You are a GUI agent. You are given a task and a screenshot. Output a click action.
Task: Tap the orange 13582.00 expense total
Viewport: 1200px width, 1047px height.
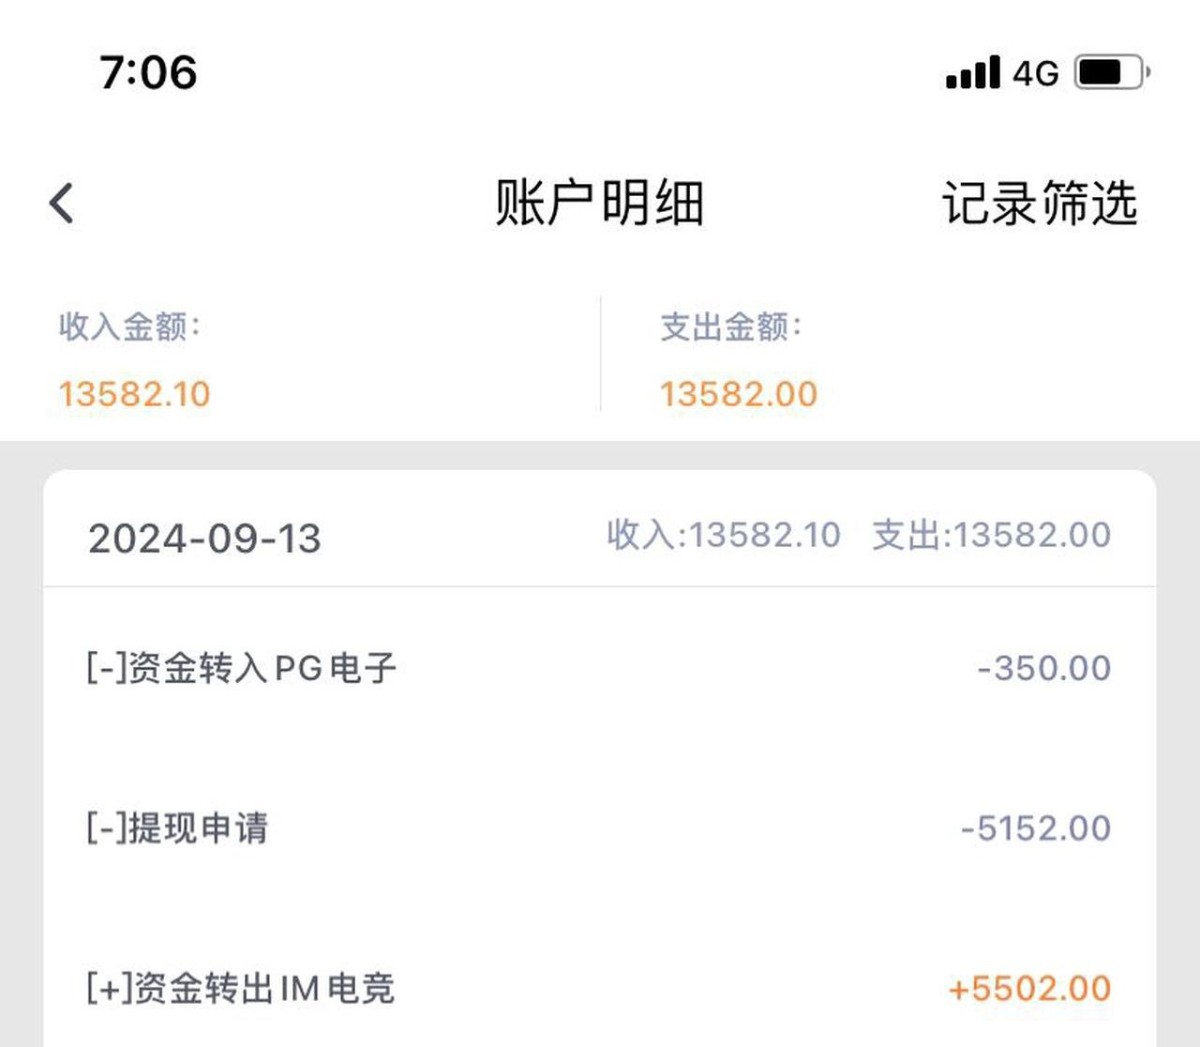(738, 394)
